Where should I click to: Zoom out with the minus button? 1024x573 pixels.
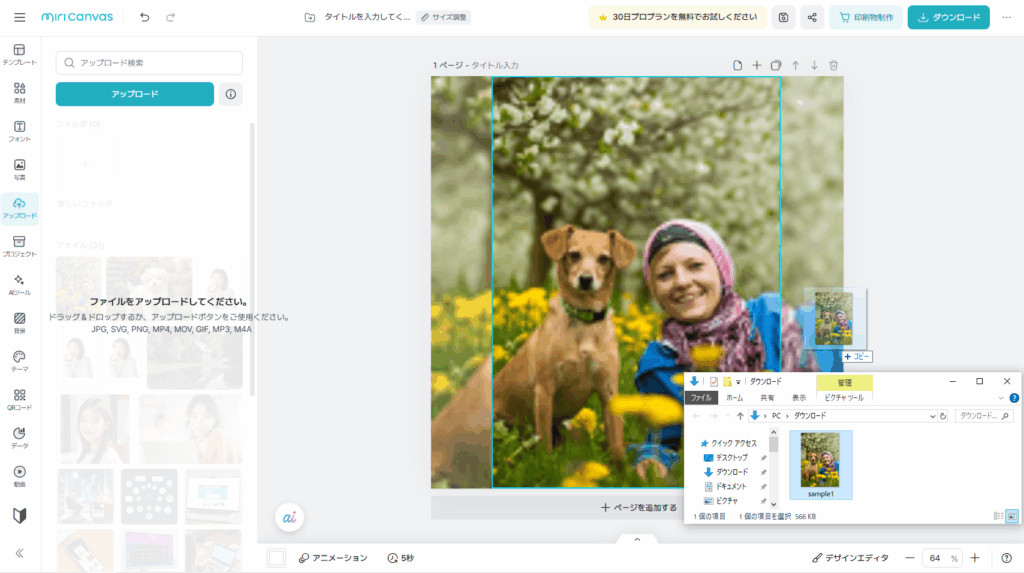tap(910, 558)
